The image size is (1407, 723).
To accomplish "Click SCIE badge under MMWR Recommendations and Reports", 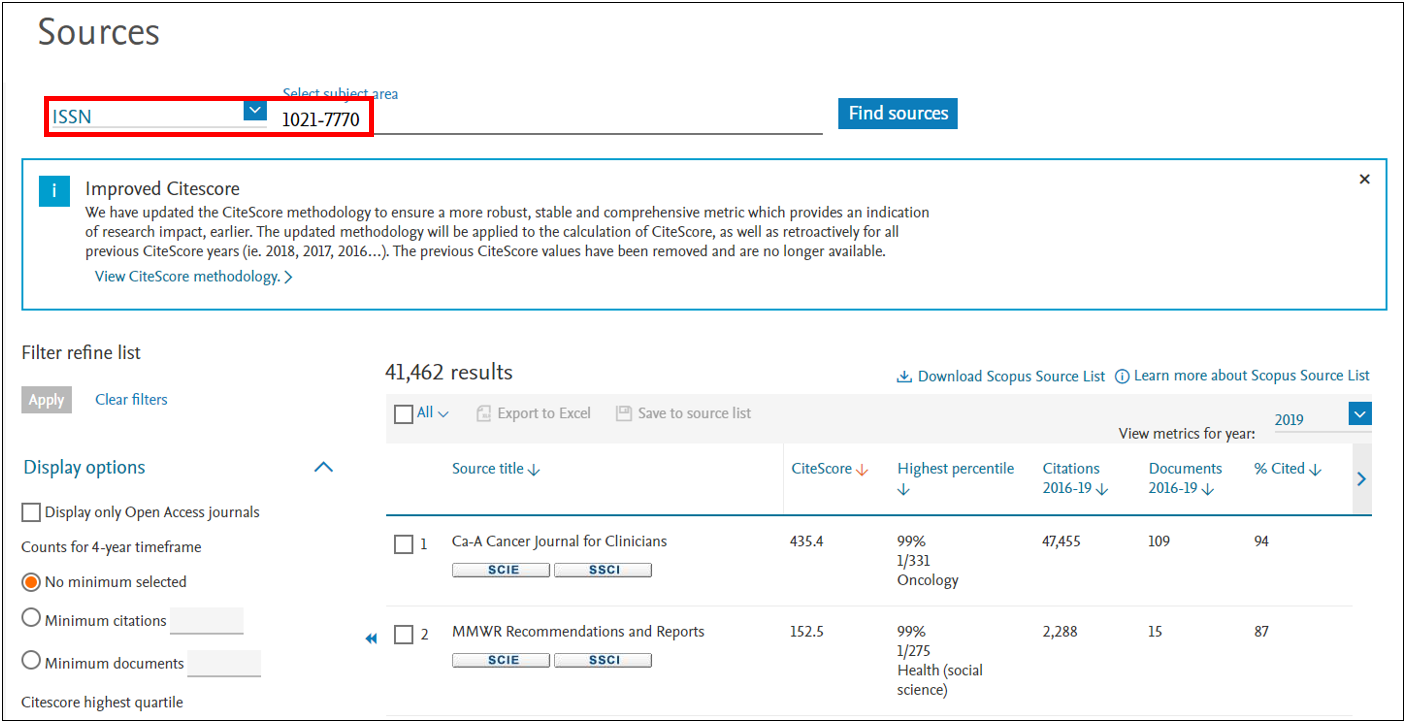I will coord(501,660).
